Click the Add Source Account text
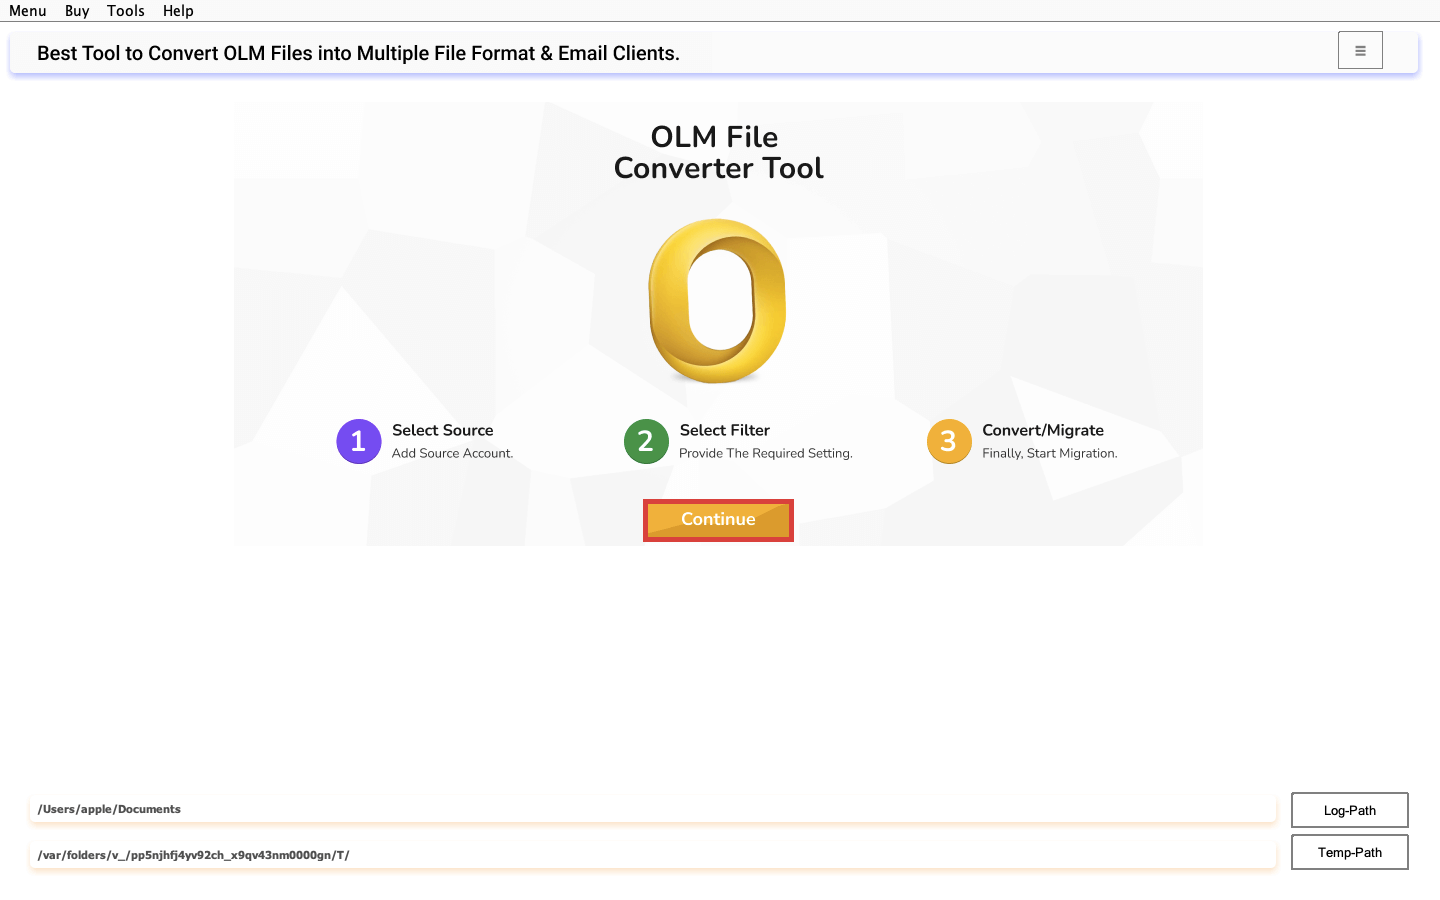The height and width of the screenshot is (900, 1440). pos(453,453)
